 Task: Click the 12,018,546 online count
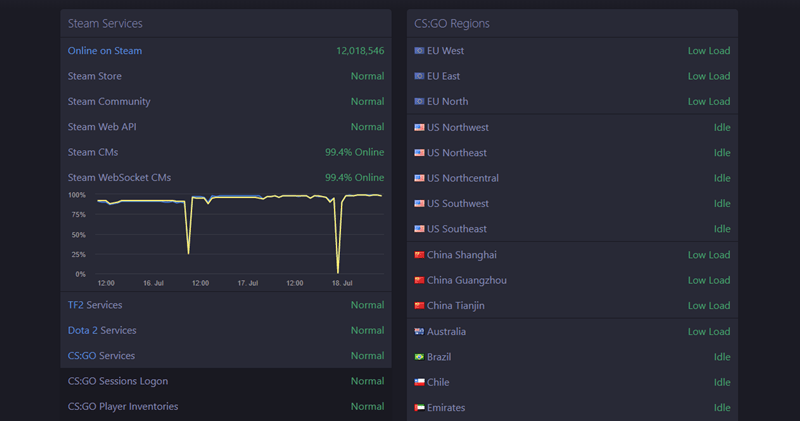(x=360, y=51)
